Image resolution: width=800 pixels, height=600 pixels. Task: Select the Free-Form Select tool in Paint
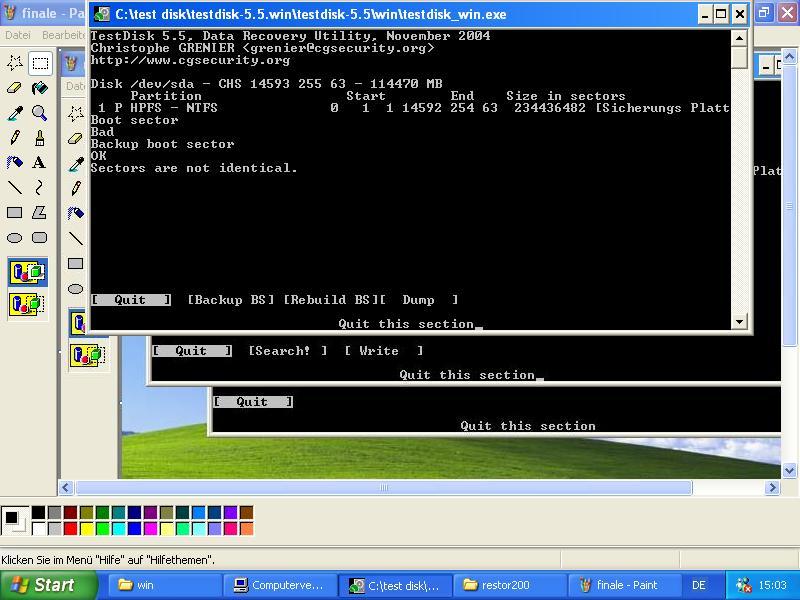(14, 63)
